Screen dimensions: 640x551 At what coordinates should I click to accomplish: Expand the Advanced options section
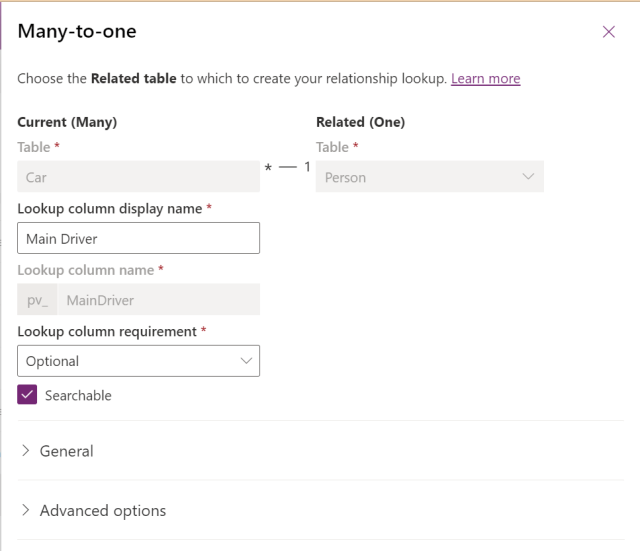(x=94, y=511)
